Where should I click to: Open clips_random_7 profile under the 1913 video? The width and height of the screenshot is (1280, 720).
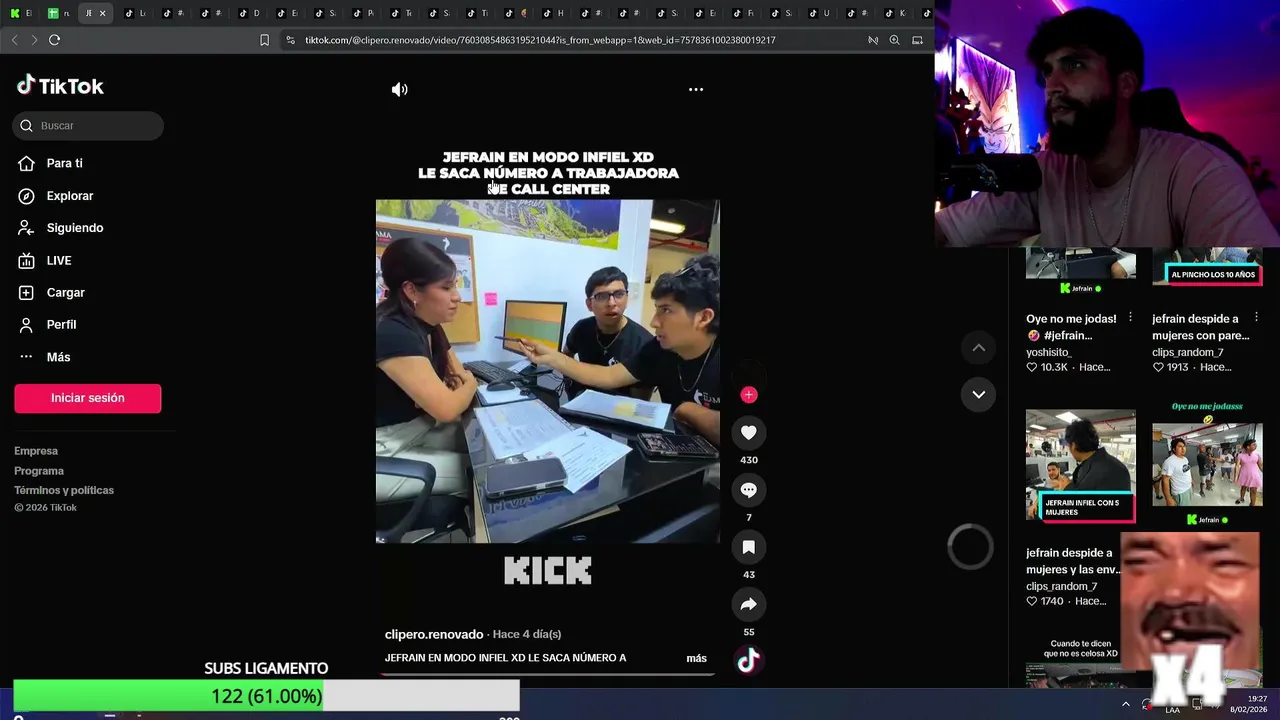1188,352
